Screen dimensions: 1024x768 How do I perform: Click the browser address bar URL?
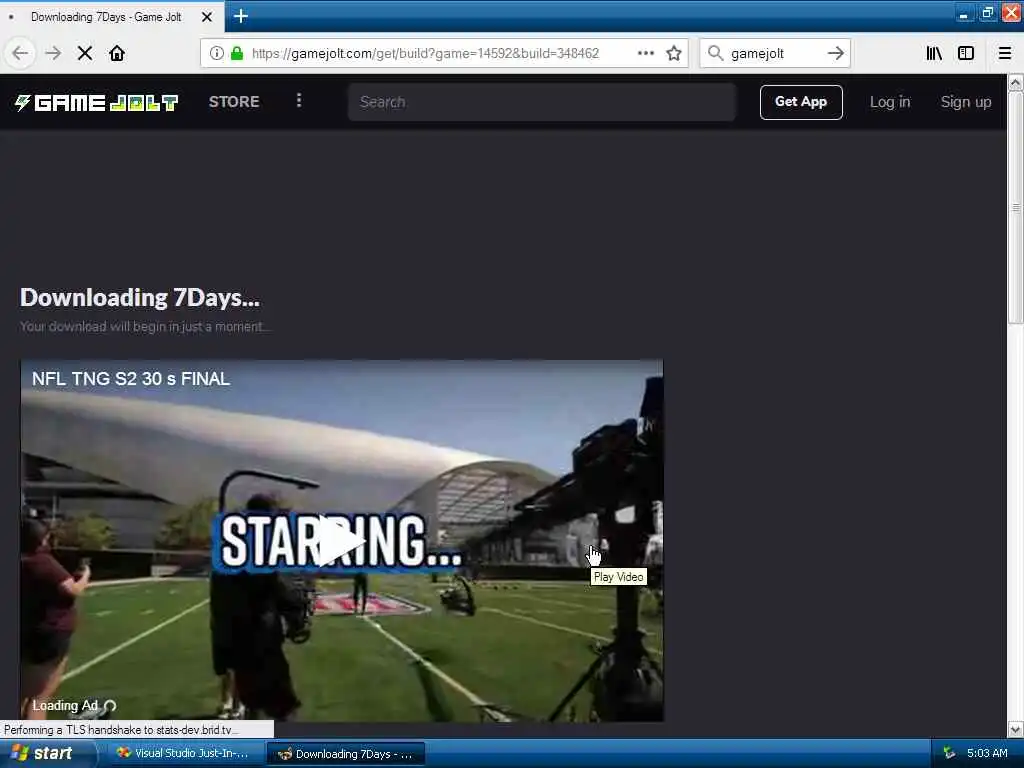coord(425,54)
